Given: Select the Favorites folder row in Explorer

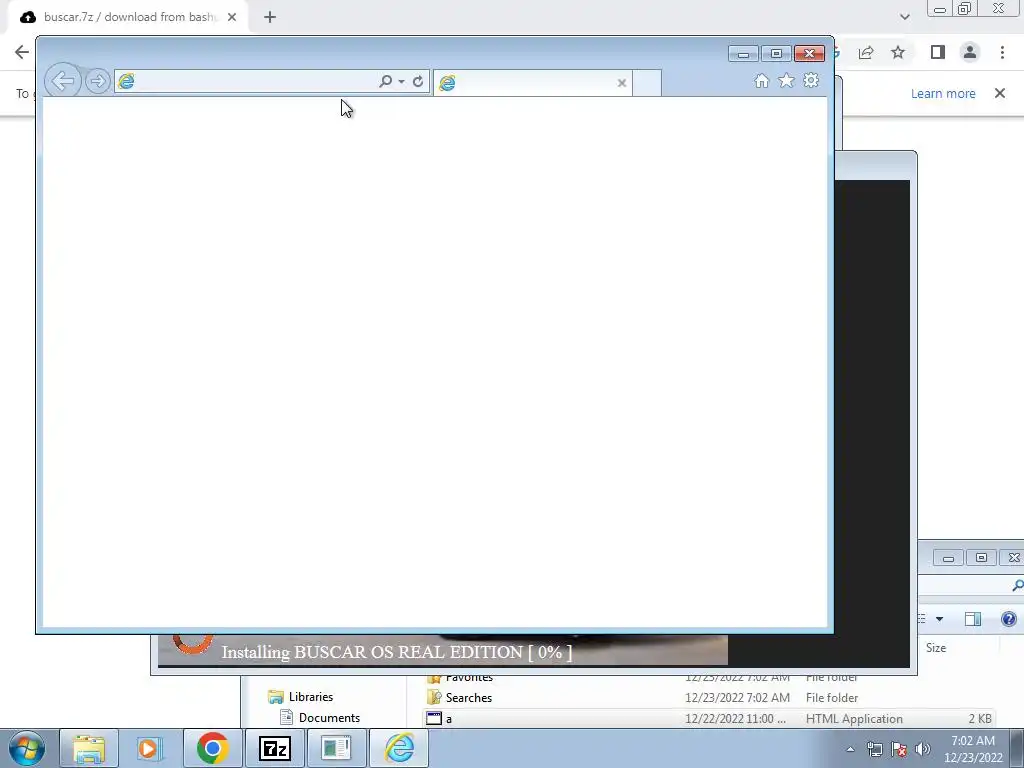Looking at the screenshot, I should click(709, 678).
